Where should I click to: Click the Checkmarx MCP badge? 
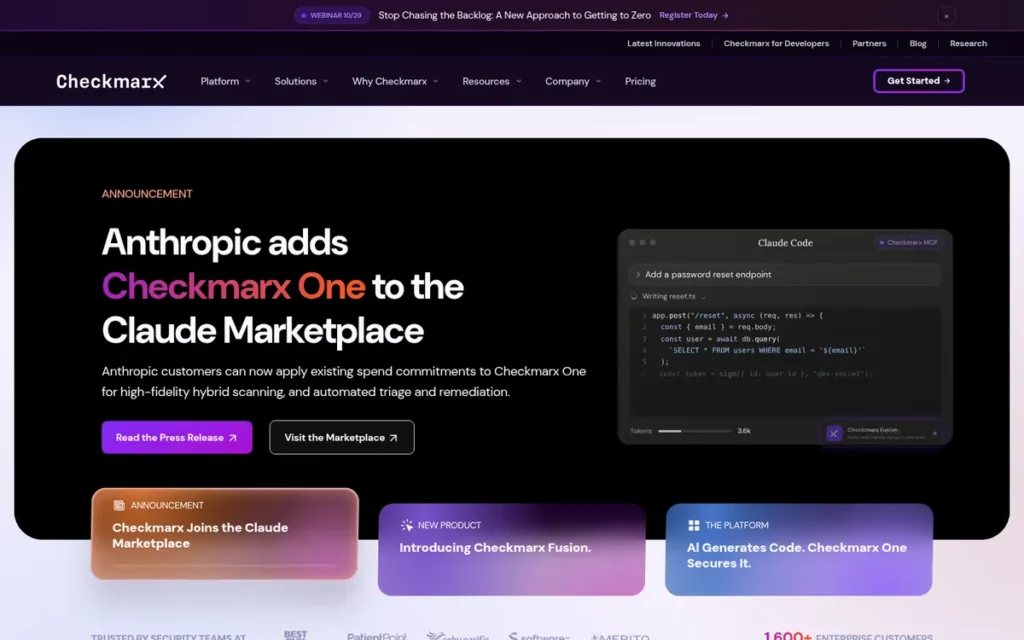pos(908,242)
